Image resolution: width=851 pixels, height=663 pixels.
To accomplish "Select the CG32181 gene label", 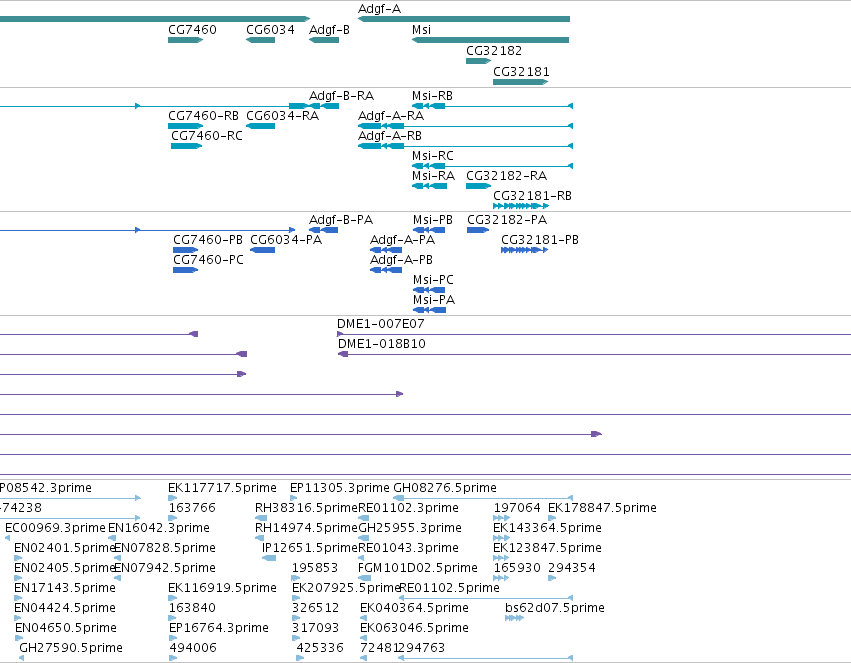I will [x=521, y=72].
